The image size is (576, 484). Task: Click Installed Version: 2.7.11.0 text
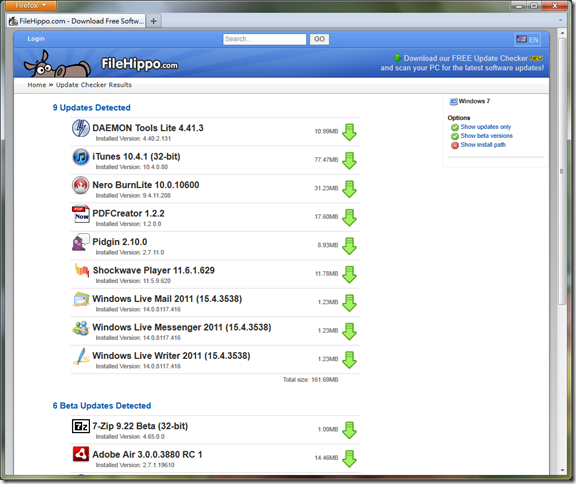click(130, 252)
